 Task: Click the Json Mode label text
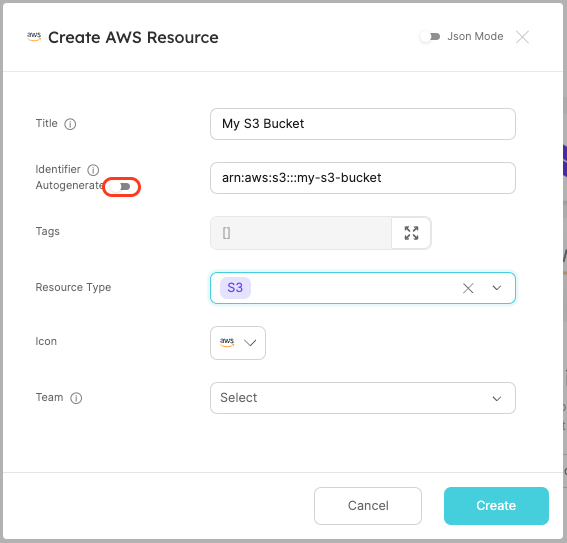(x=475, y=37)
